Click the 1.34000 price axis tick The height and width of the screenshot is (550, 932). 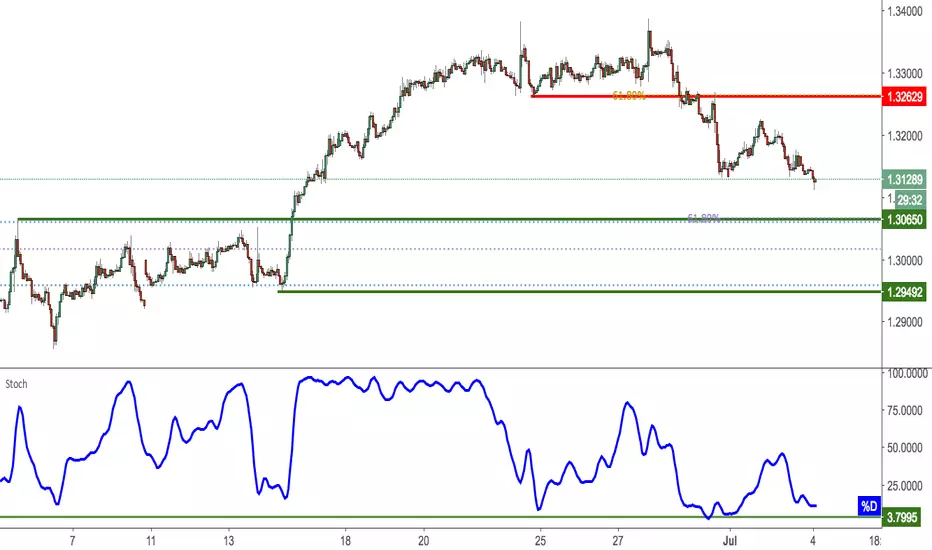coord(905,11)
